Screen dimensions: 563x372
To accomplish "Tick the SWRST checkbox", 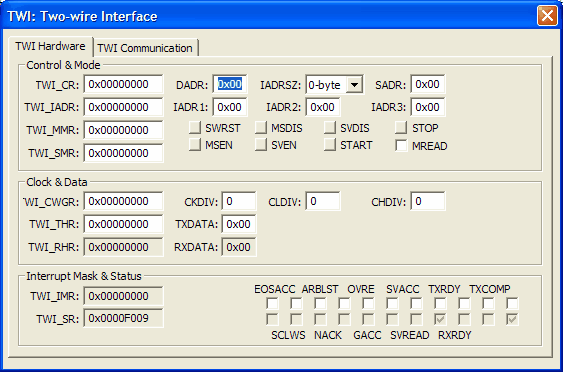I will click(x=195, y=127).
